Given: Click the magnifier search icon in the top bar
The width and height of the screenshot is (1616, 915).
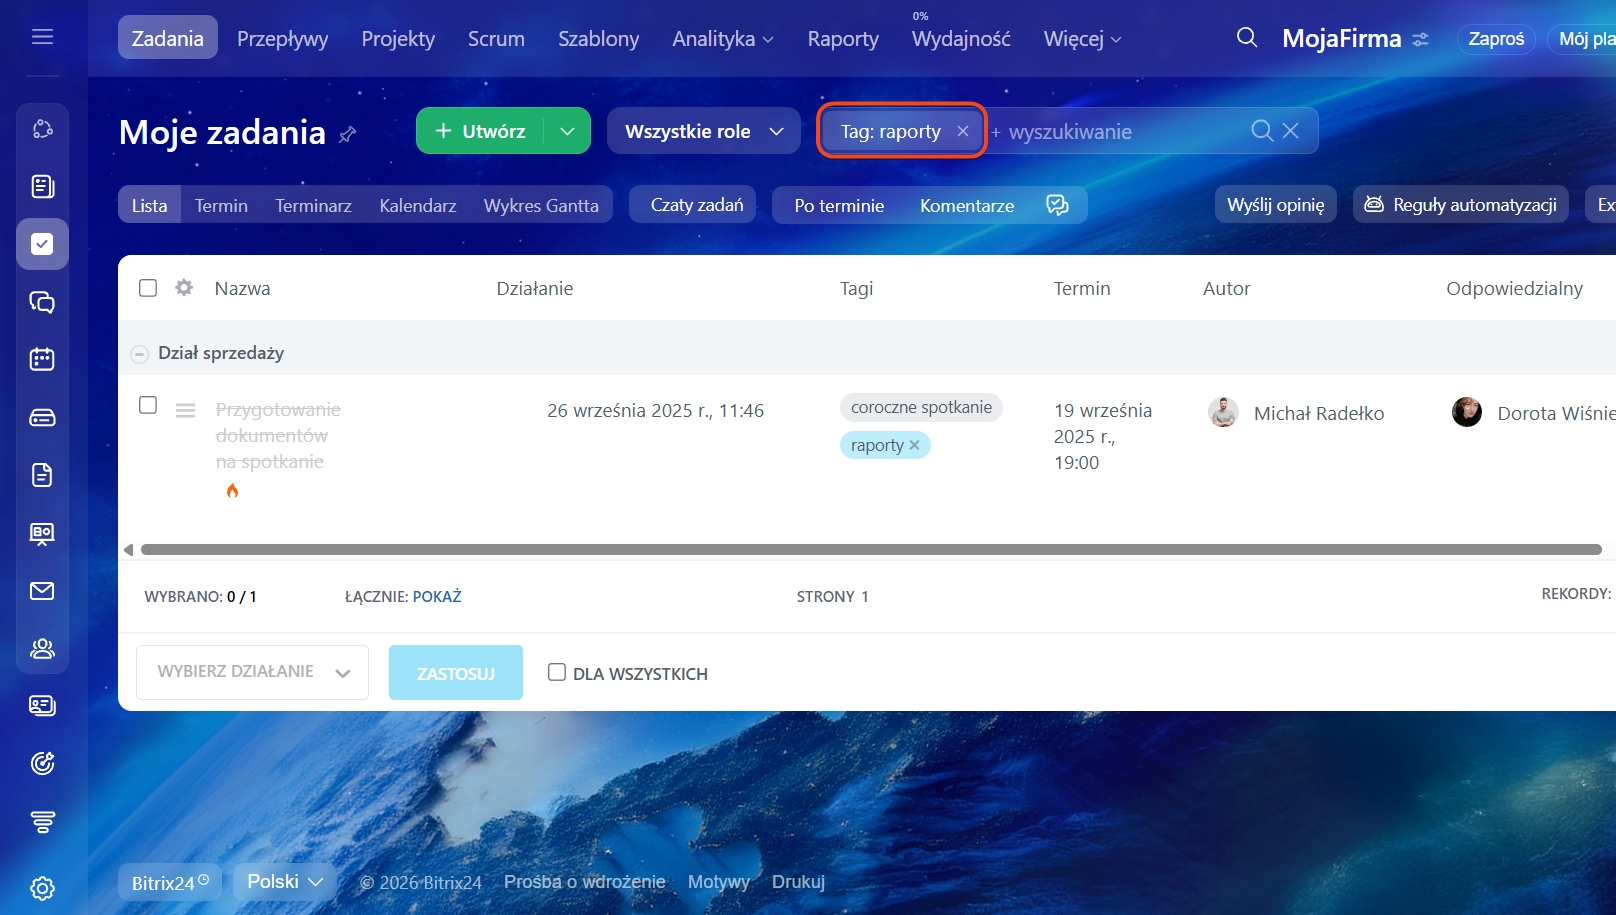Looking at the screenshot, I should (1246, 38).
